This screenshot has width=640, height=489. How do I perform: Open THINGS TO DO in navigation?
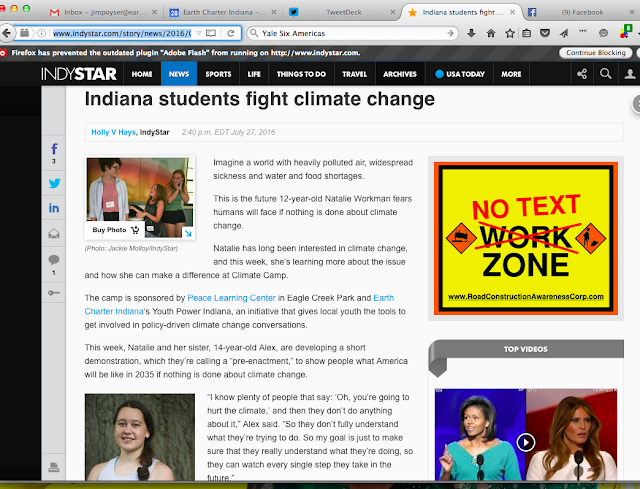click(x=301, y=74)
